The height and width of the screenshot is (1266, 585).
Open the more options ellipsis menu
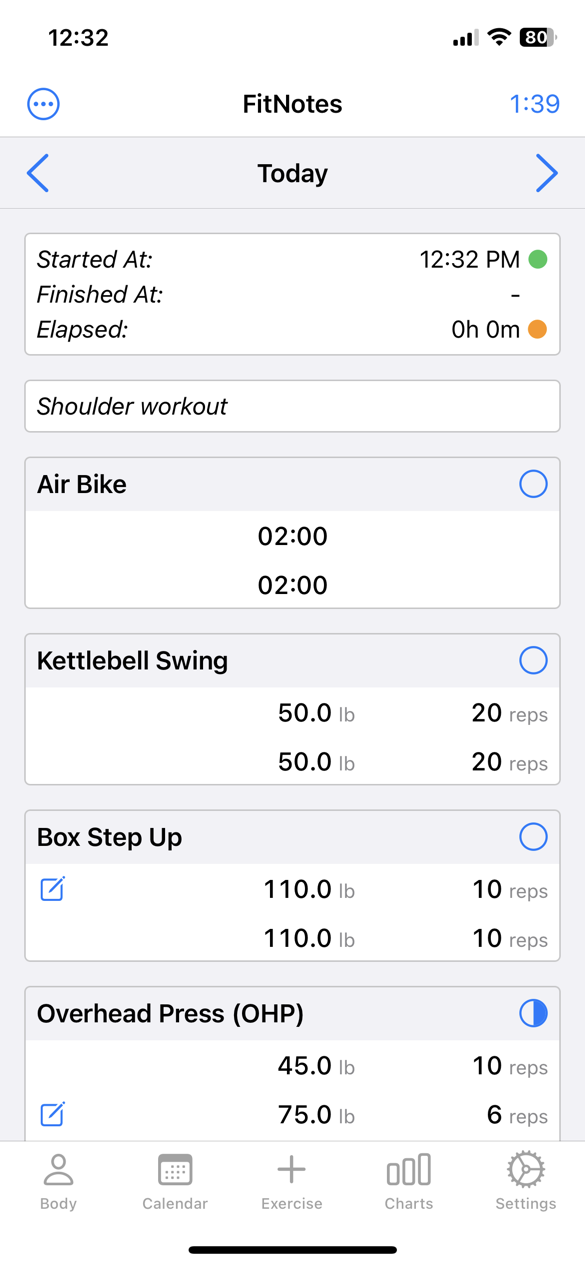[x=43, y=104]
